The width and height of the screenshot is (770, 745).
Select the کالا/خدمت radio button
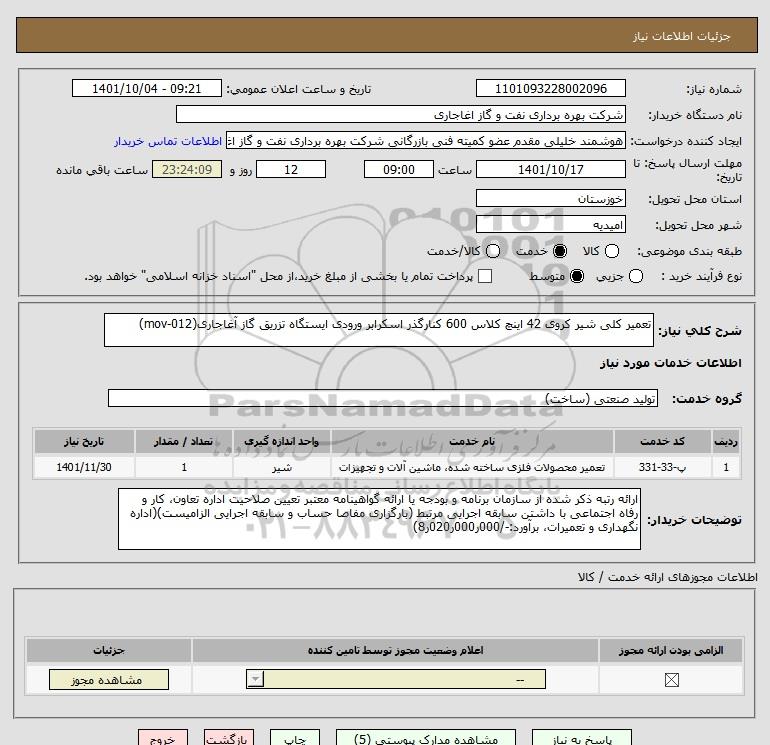point(493,251)
